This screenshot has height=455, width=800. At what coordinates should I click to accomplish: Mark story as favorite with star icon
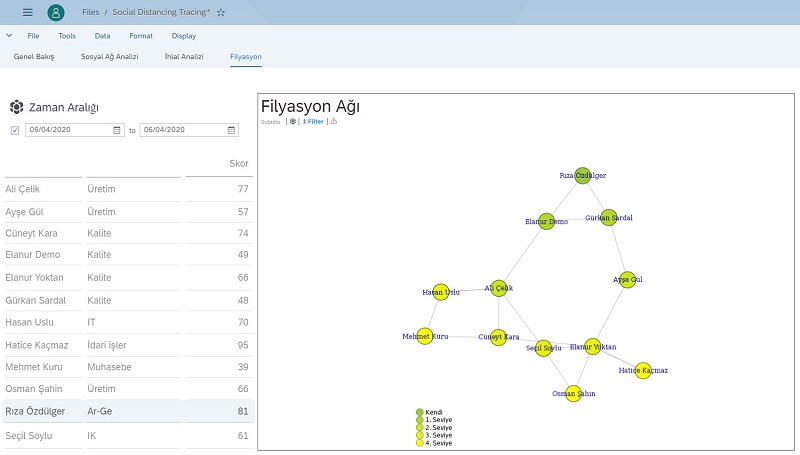[221, 12]
